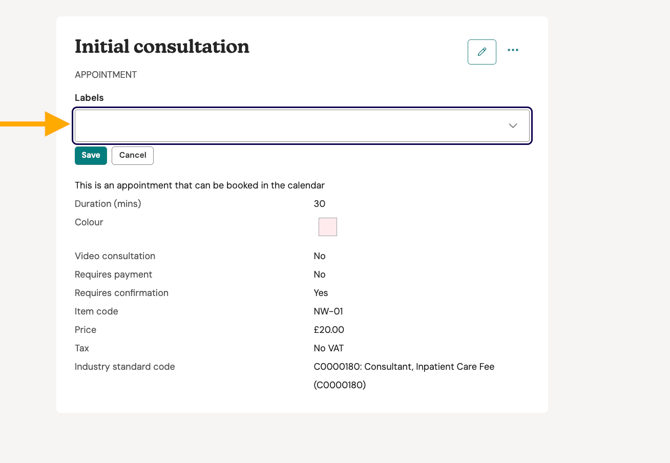Select the pink Colour swatch

[x=327, y=227]
